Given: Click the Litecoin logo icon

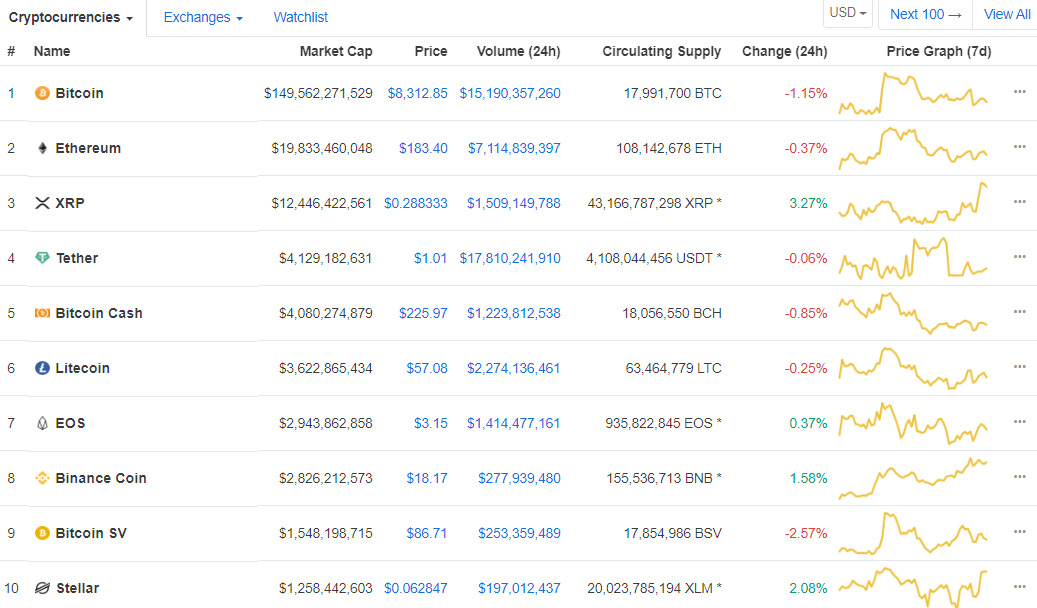Looking at the screenshot, I should [x=42, y=368].
